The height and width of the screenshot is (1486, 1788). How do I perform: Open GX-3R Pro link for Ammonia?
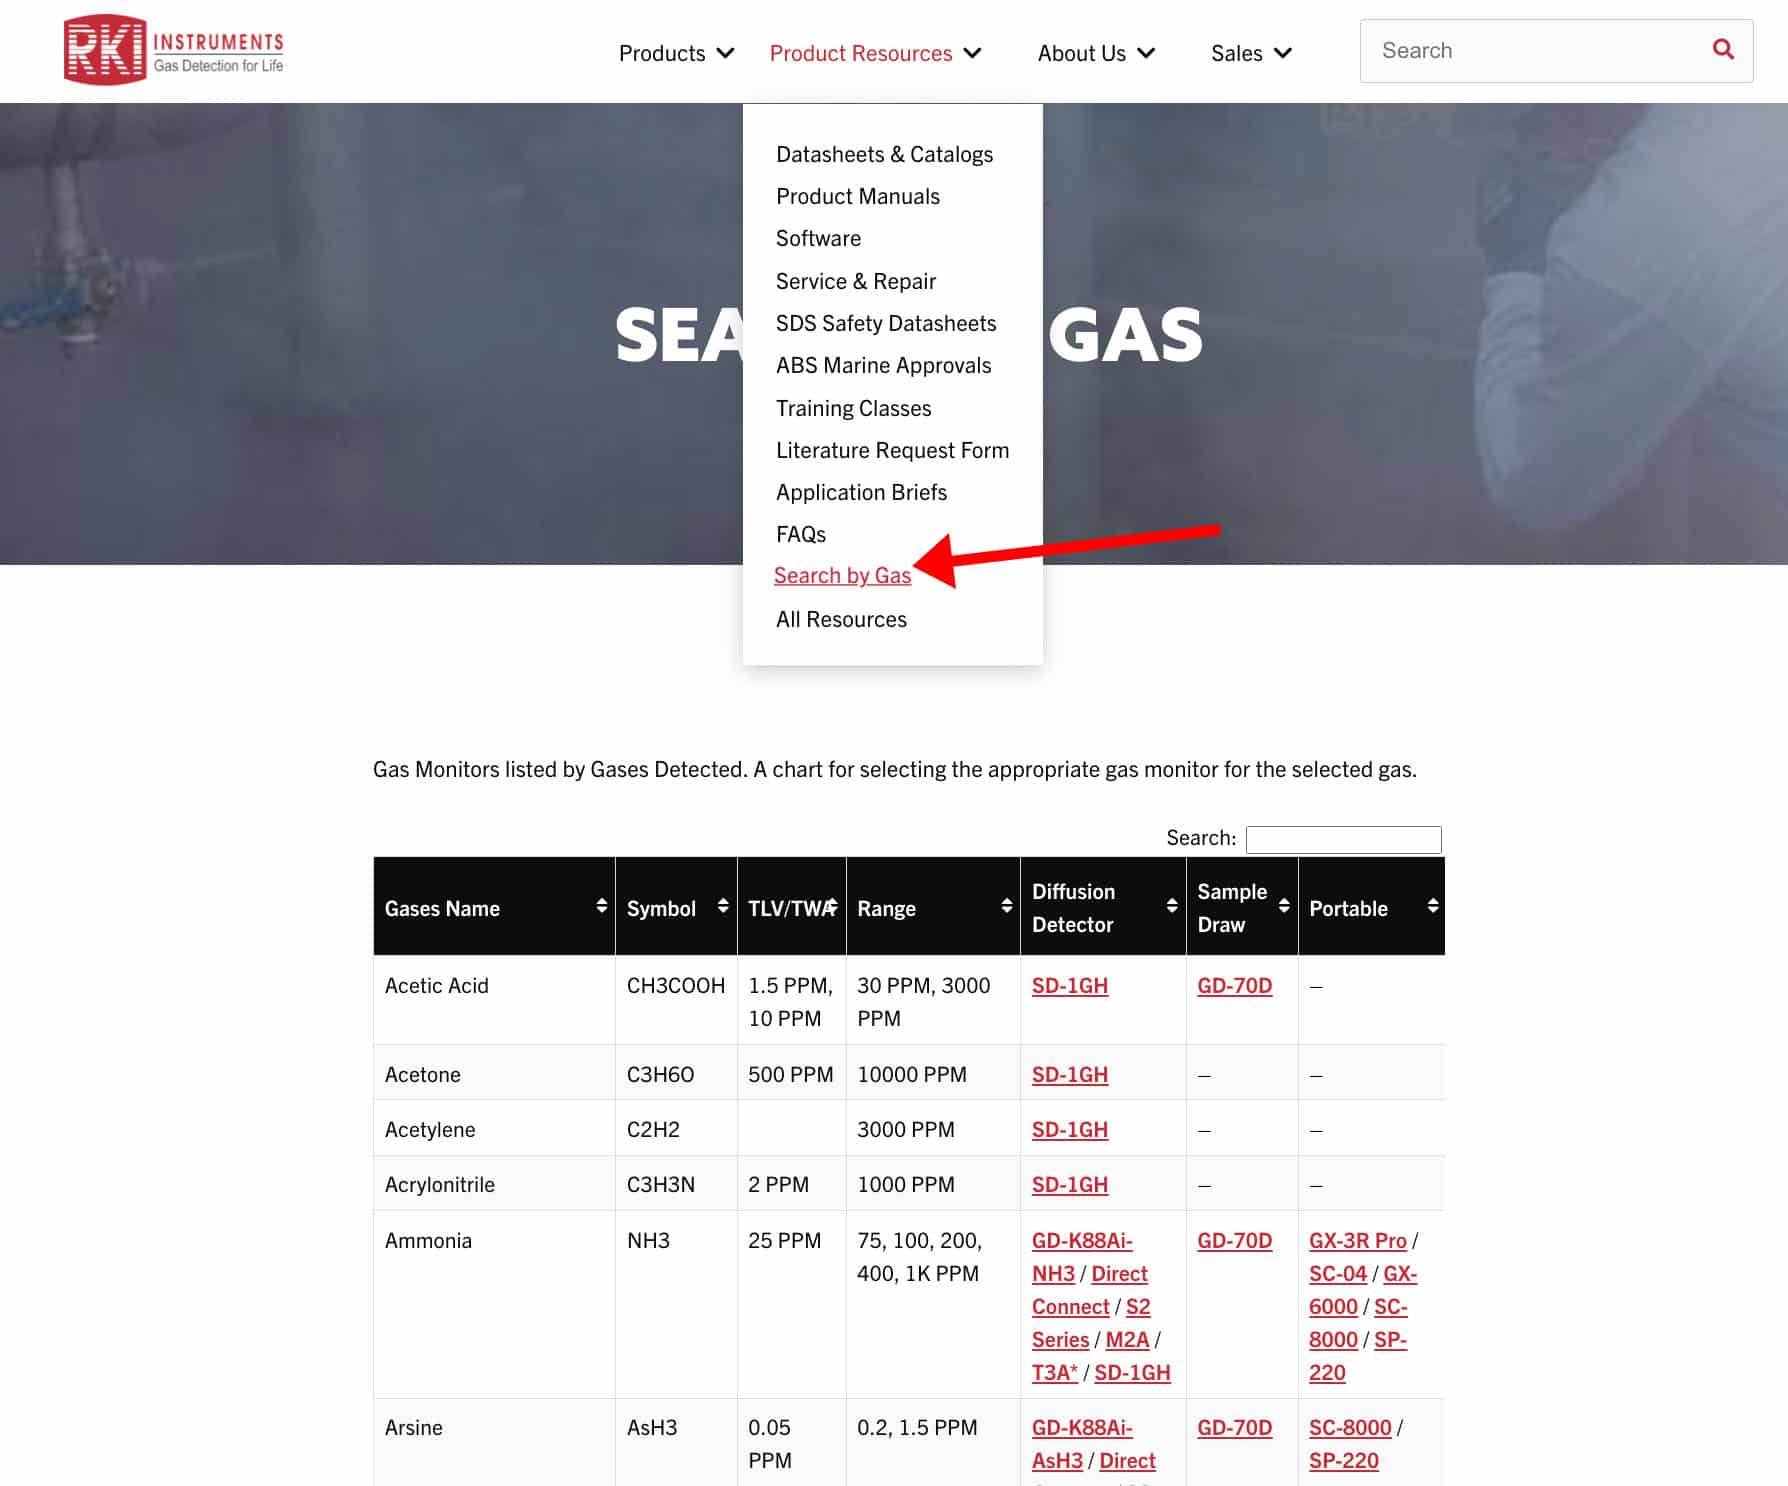pyautogui.click(x=1357, y=1240)
